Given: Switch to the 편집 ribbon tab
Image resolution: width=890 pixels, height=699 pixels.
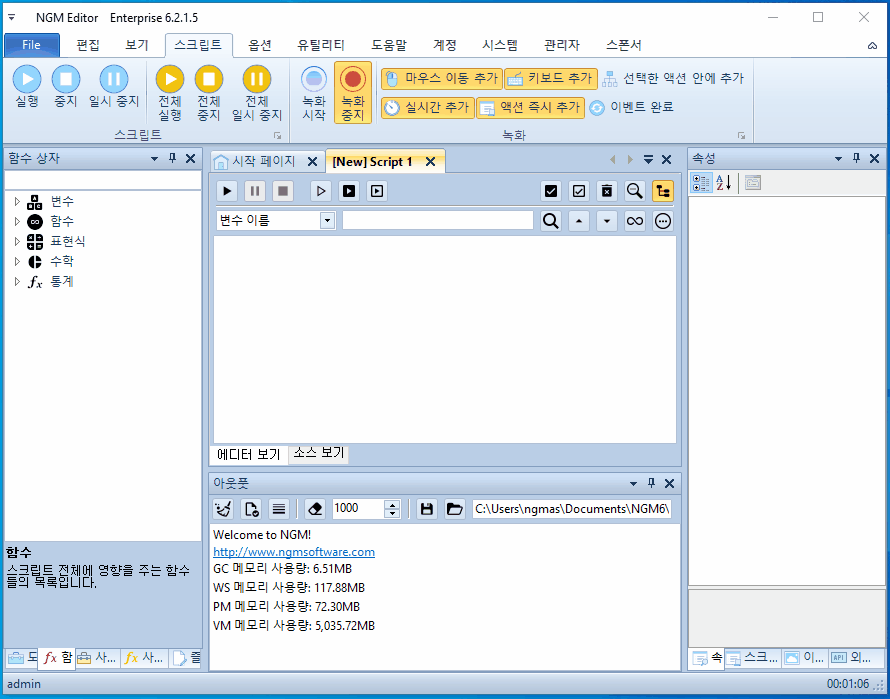Looking at the screenshot, I should [88, 45].
